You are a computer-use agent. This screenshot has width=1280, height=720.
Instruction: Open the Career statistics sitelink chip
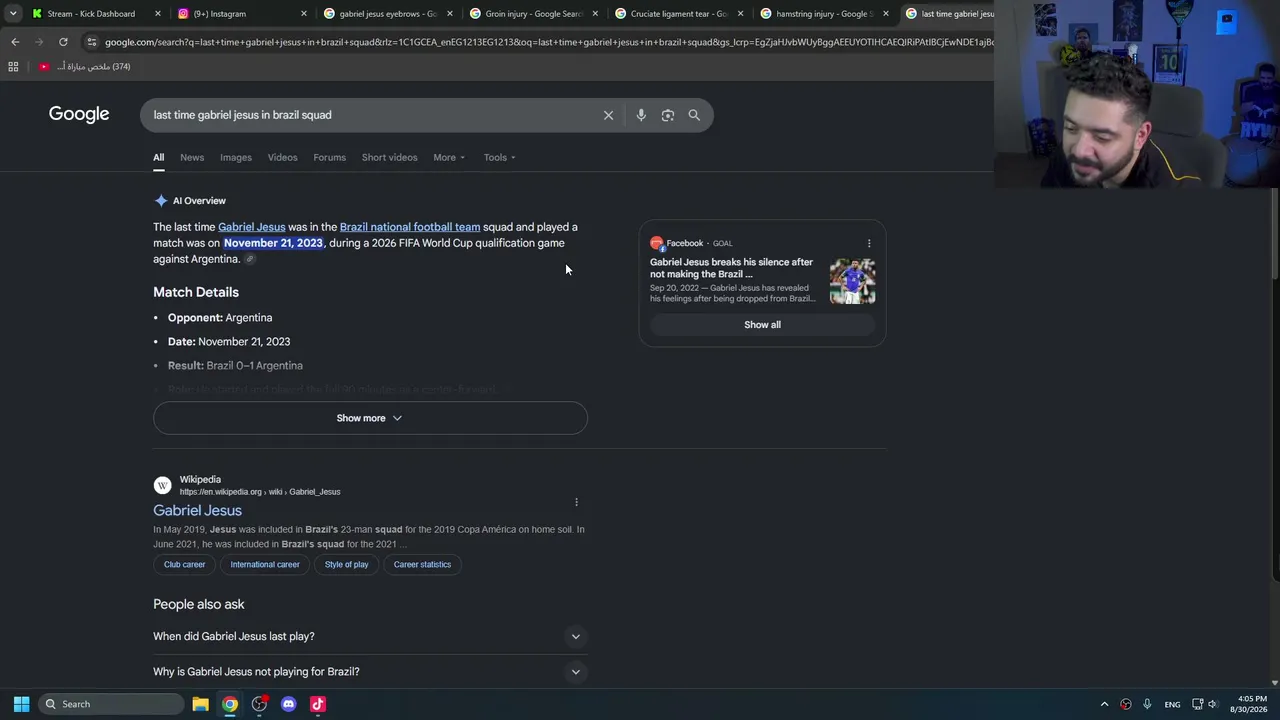(422, 565)
